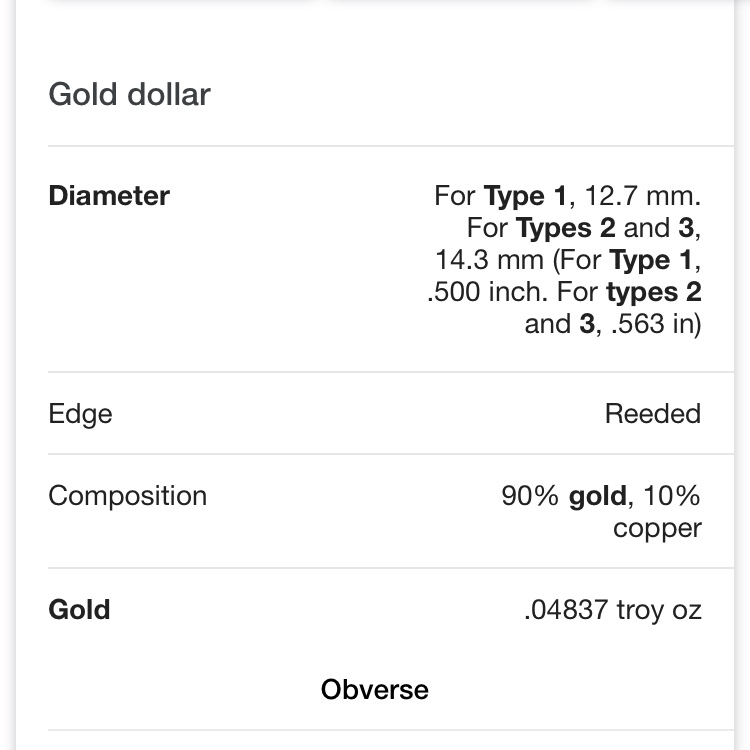This screenshot has width=750, height=750.
Task: Click the .563 in) value
Action: [x=656, y=324]
